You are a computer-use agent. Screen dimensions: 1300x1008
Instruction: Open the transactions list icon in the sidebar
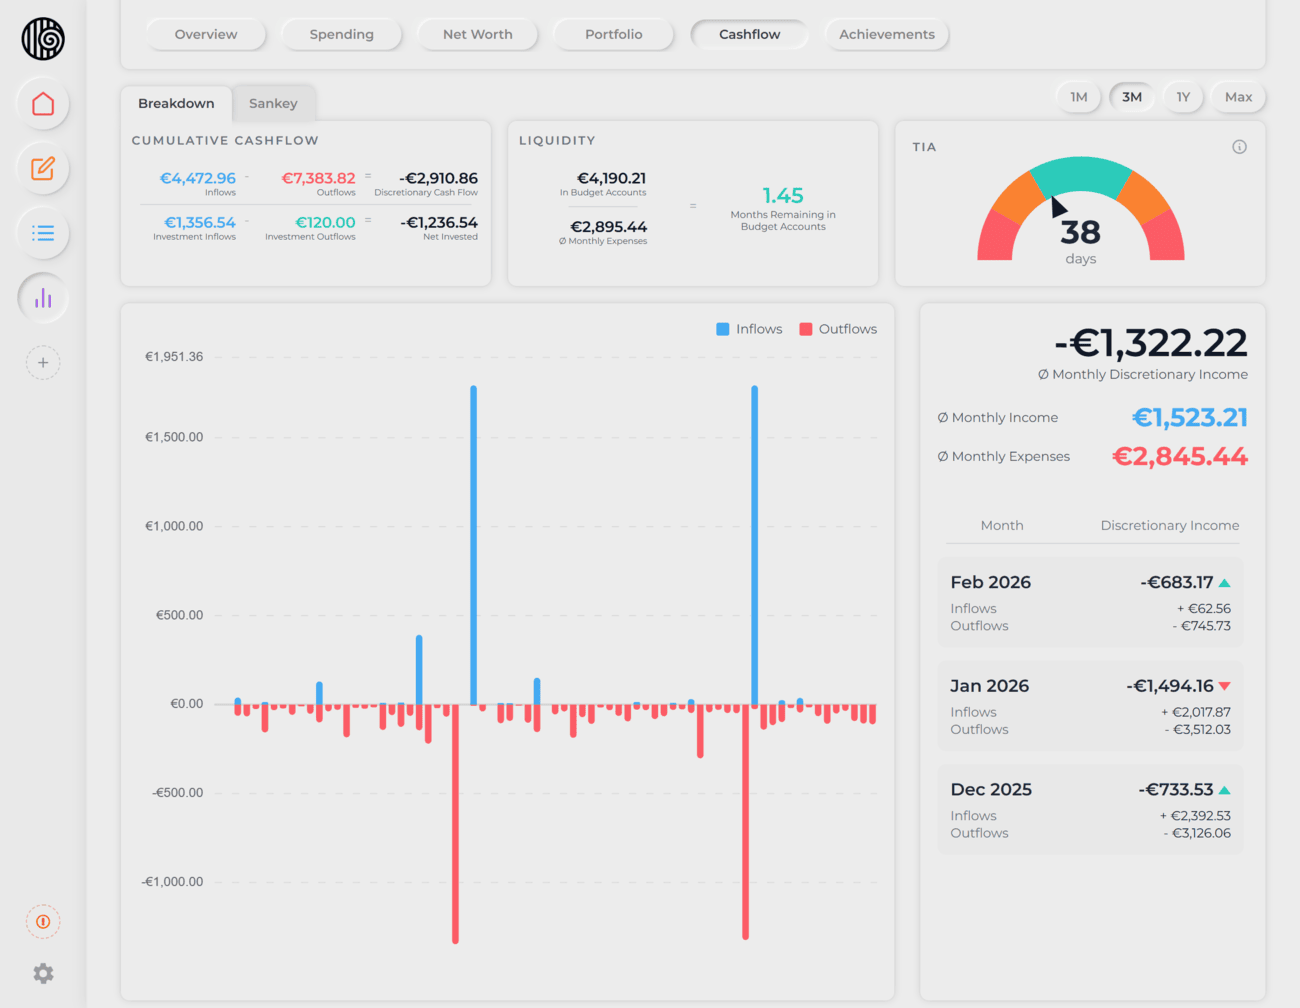tap(43, 233)
